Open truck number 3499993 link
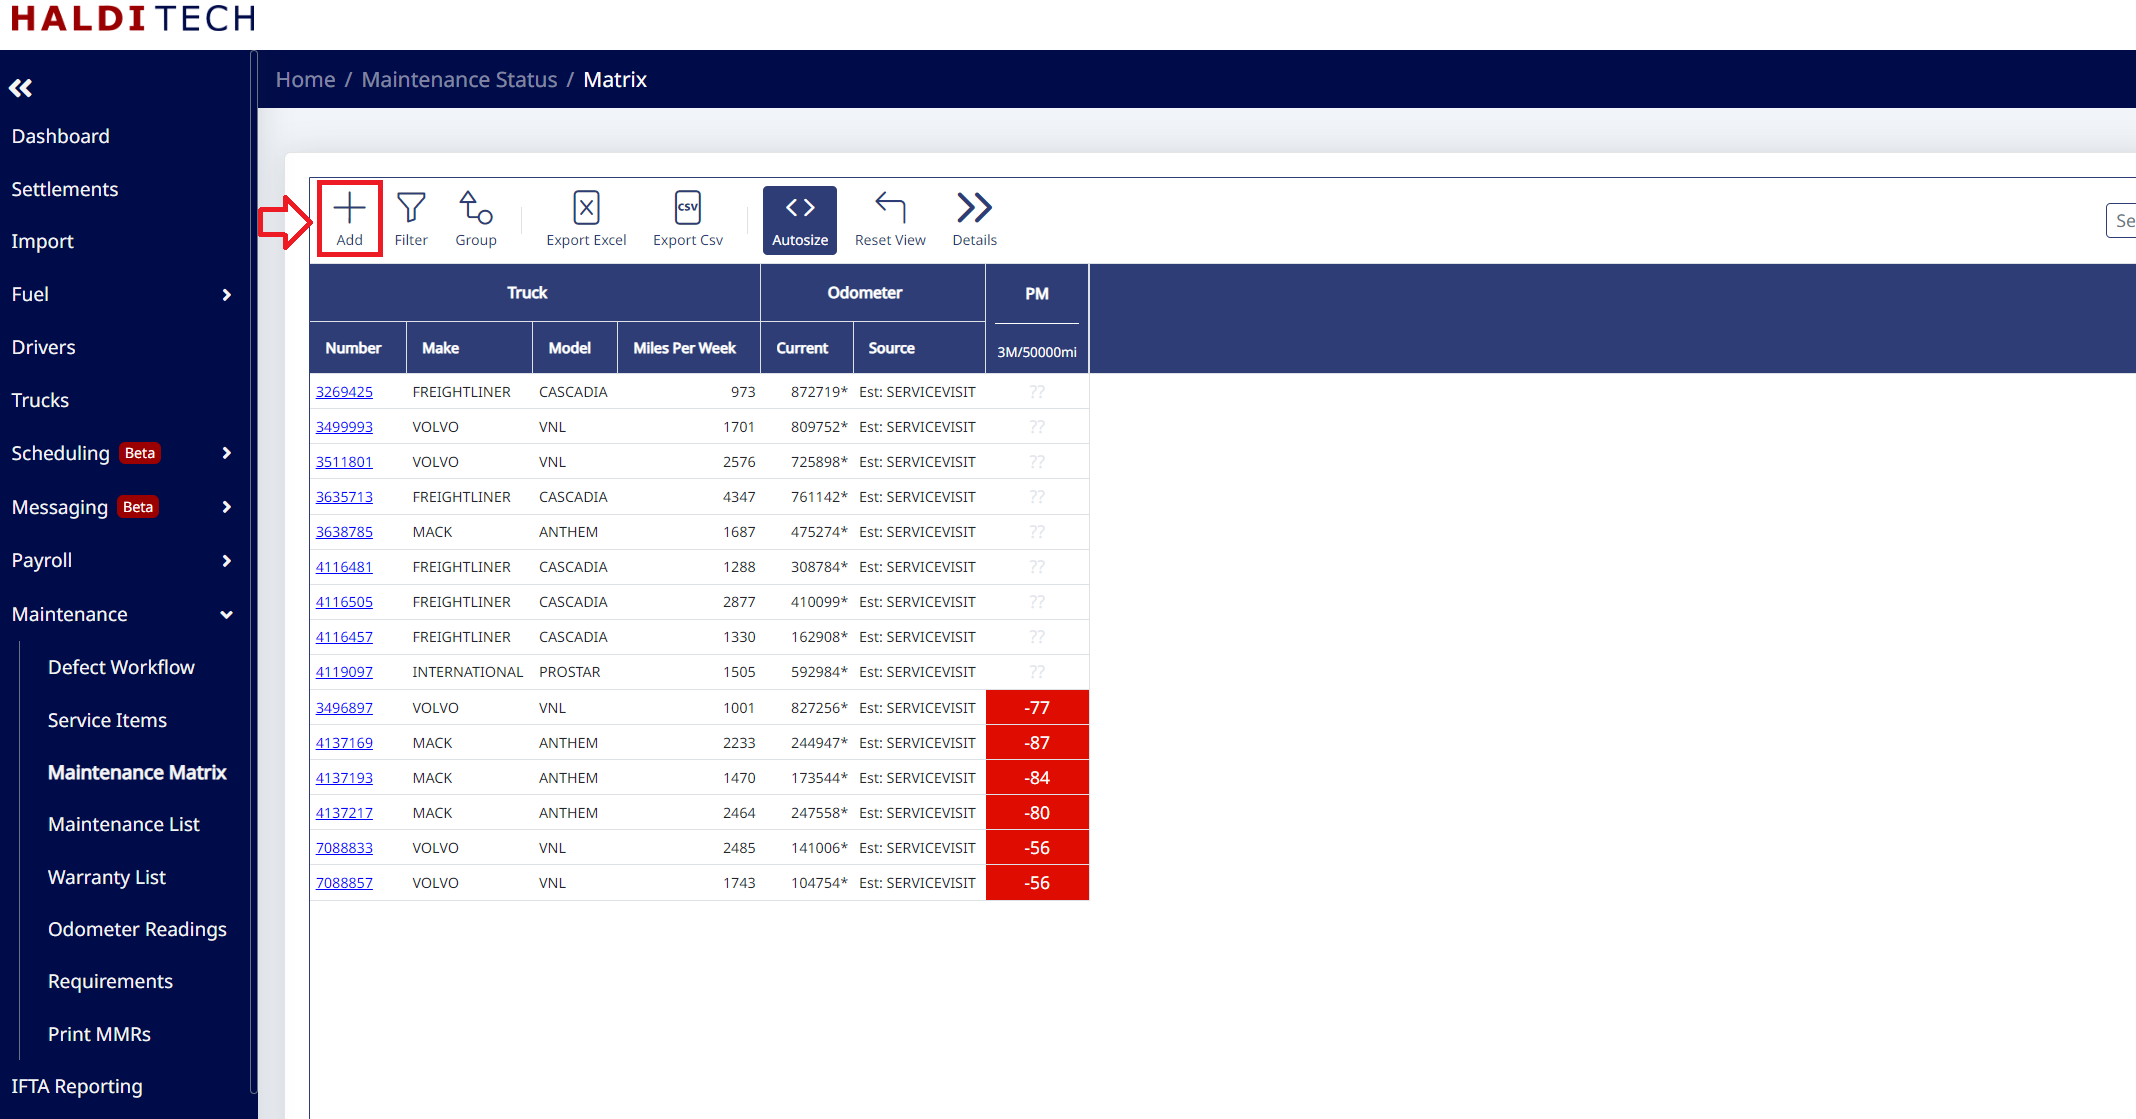 344,427
